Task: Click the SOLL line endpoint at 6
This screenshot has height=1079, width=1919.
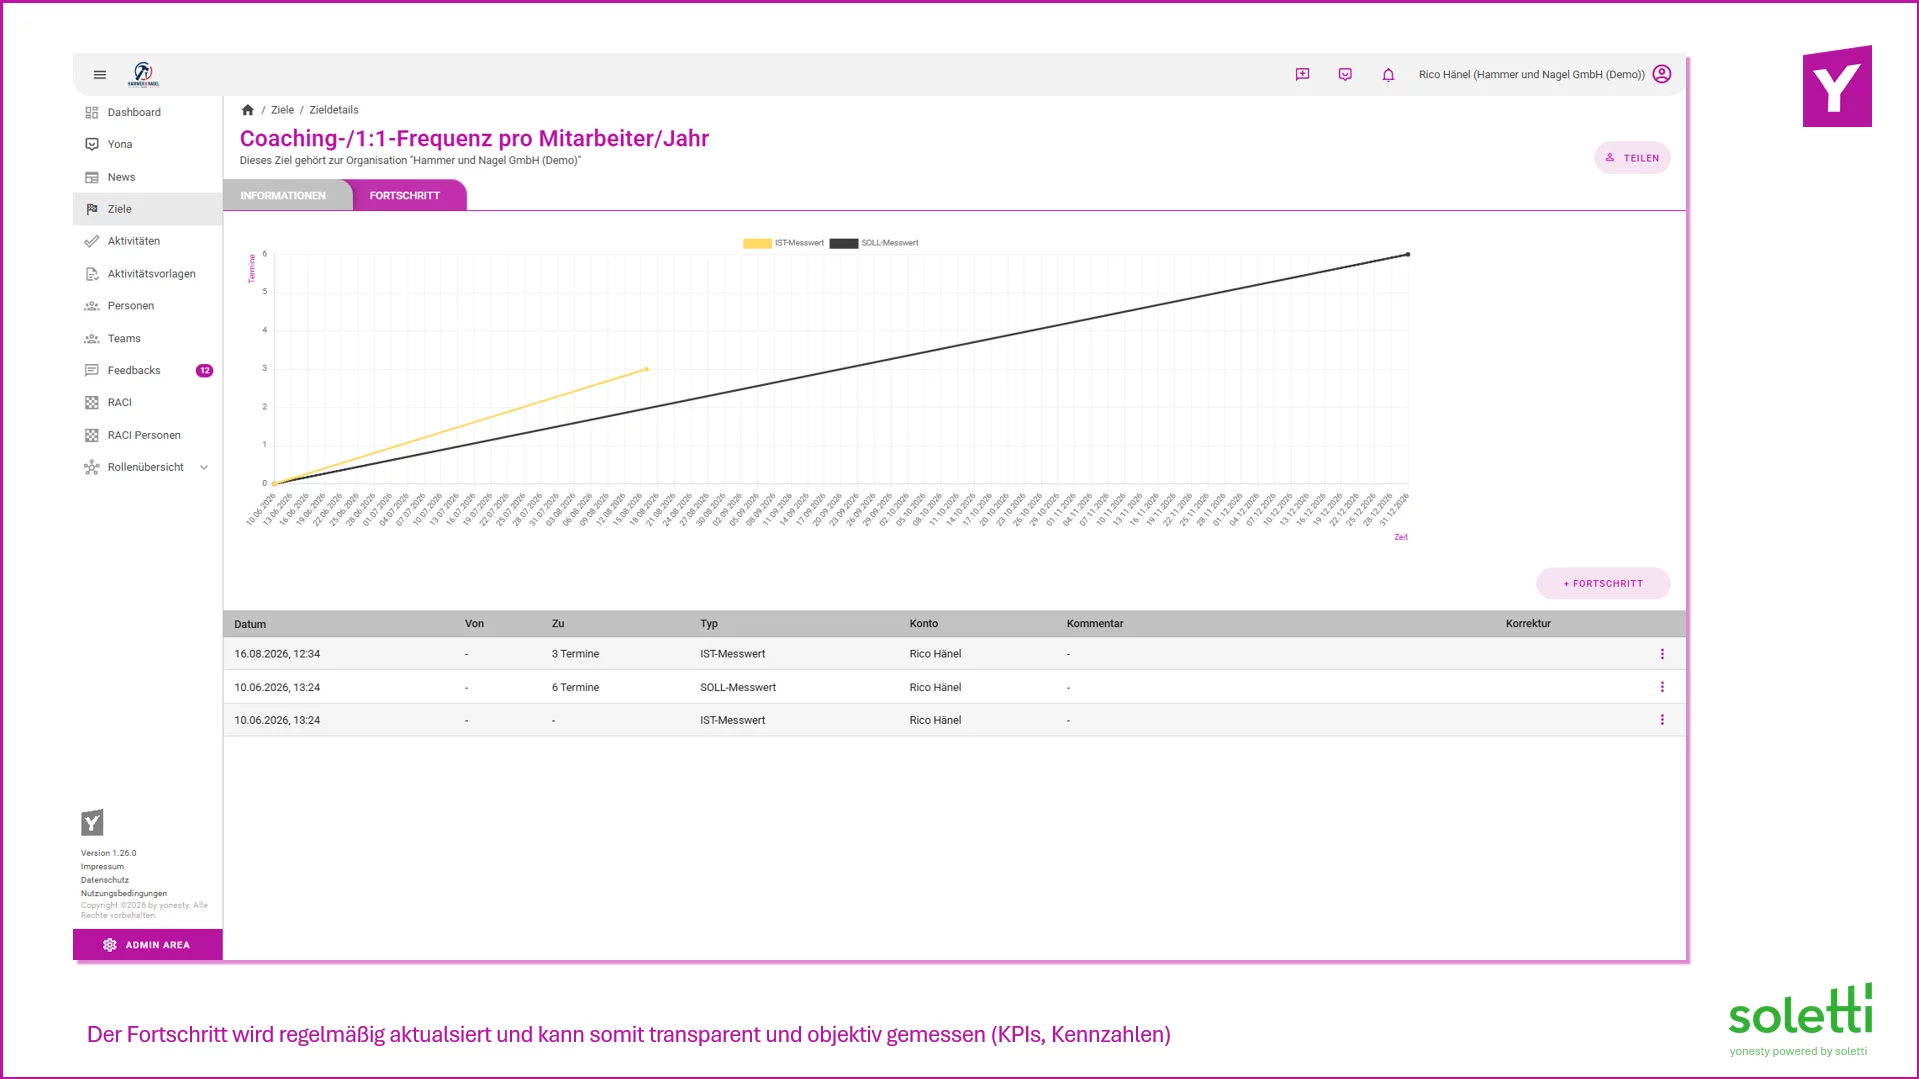Action: pos(1408,254)
